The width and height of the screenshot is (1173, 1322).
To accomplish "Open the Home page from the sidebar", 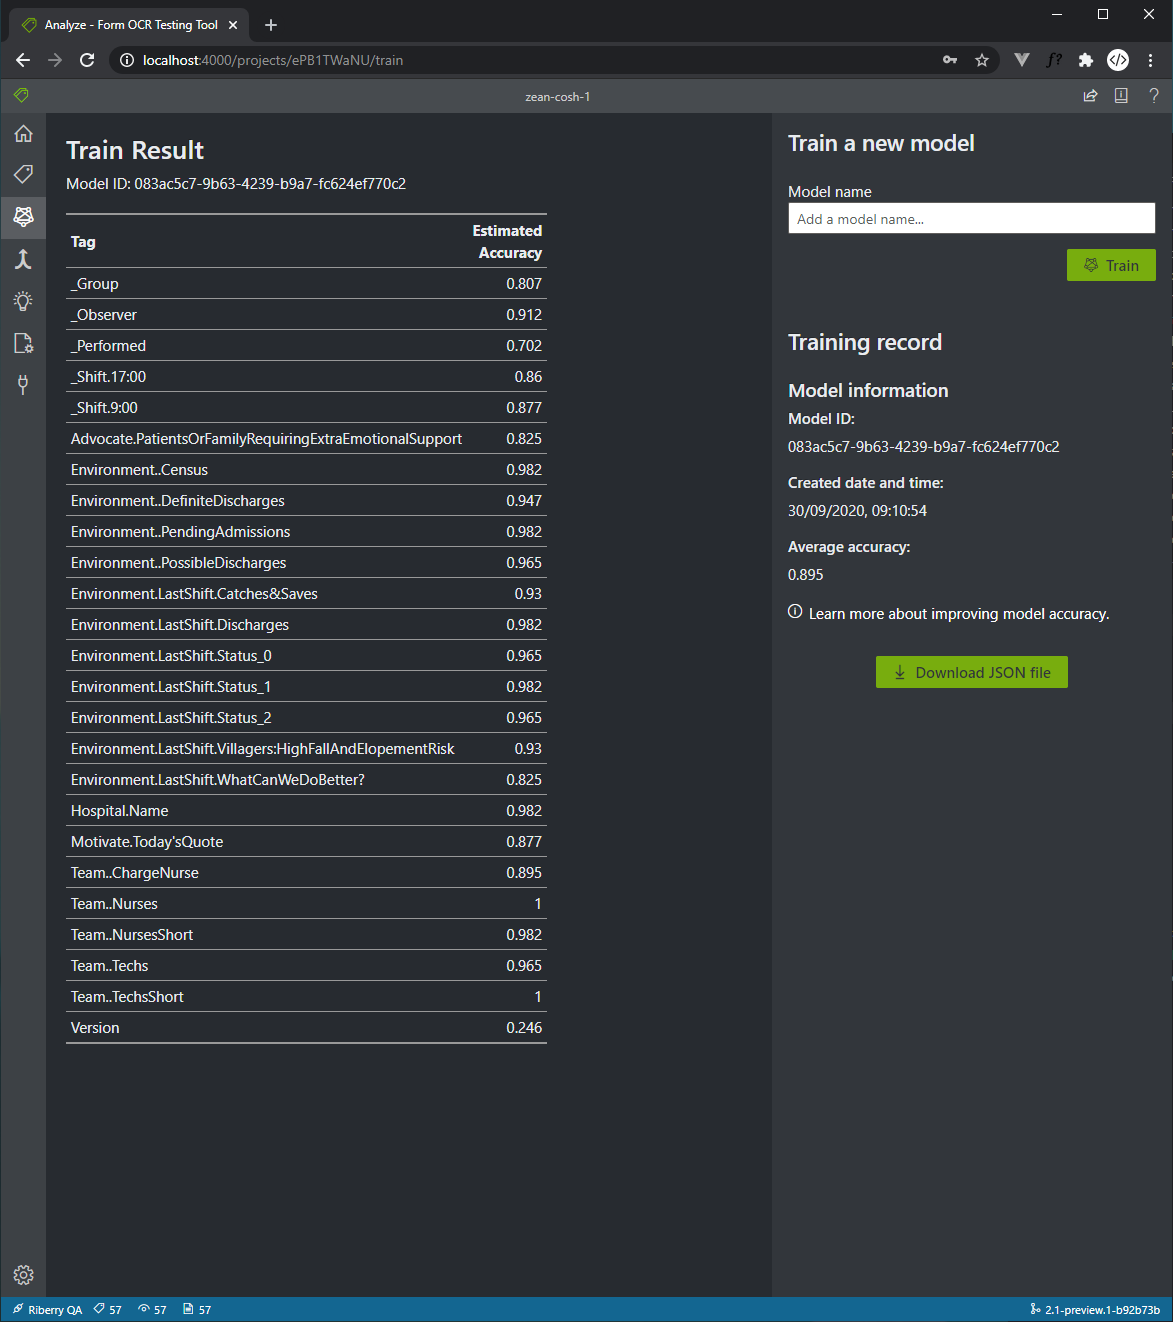I will pyautogui.click(x=23, y=134).
